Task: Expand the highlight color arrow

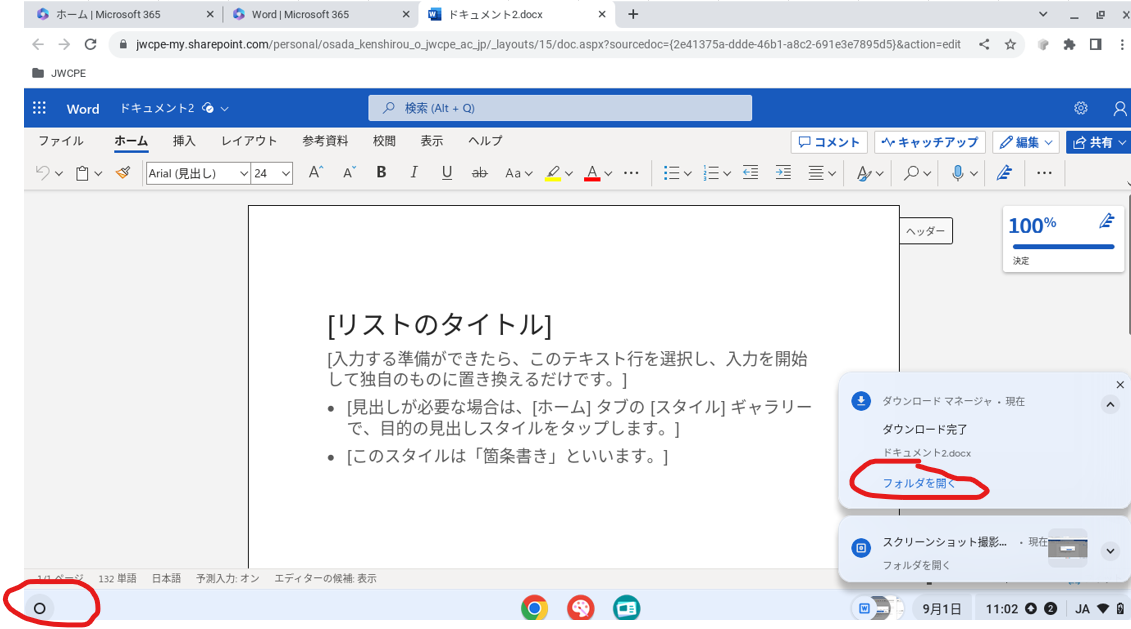Action: [569, 174]
